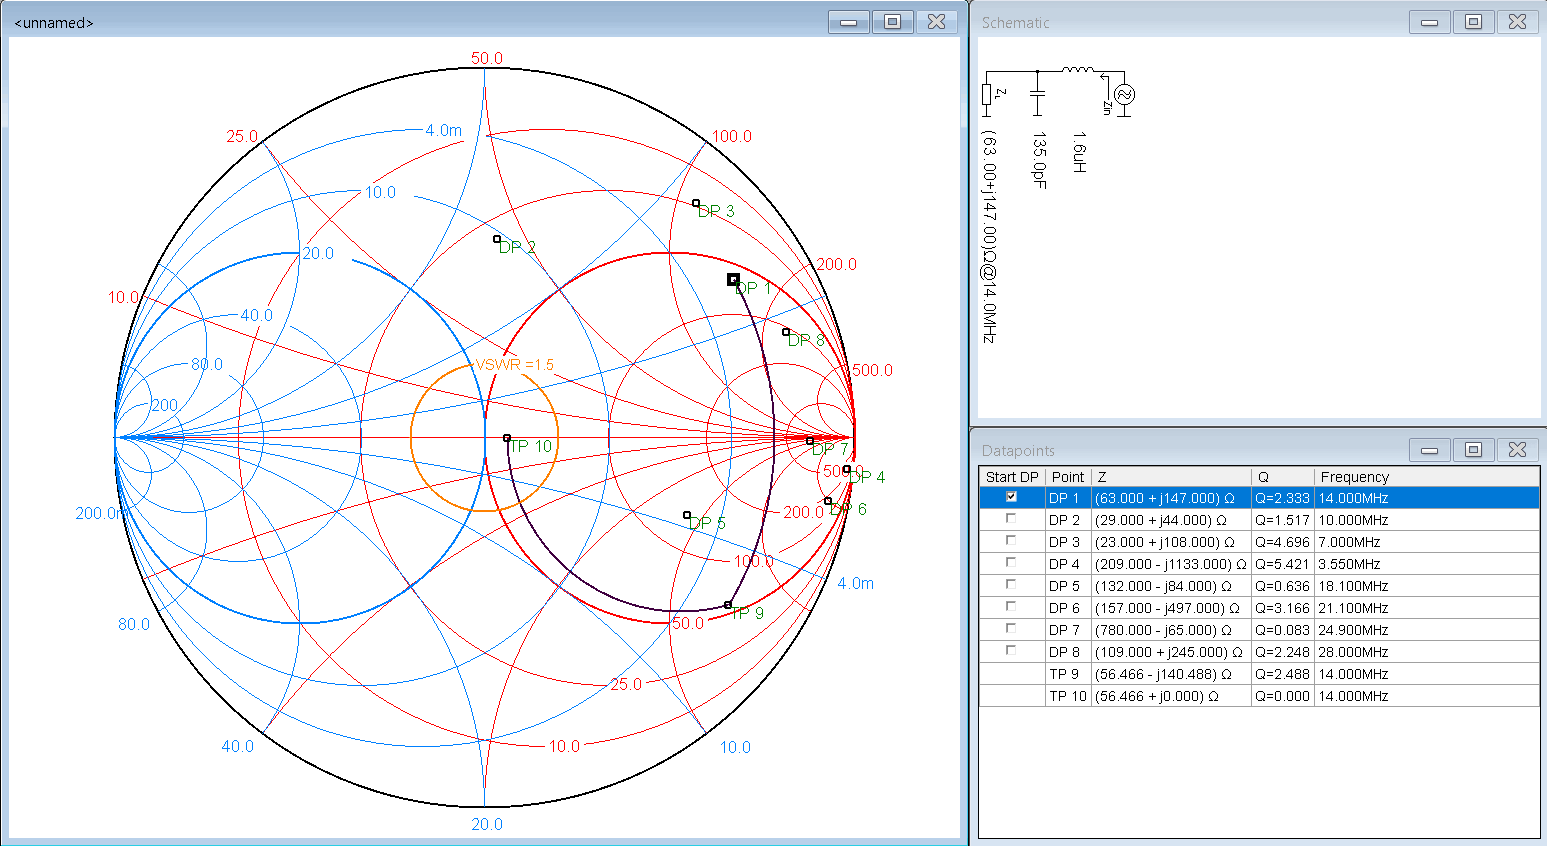1547x846 pixels.
Task: Click the 135.0pF capacitor value label
Action: click(x=1039, y=160)
